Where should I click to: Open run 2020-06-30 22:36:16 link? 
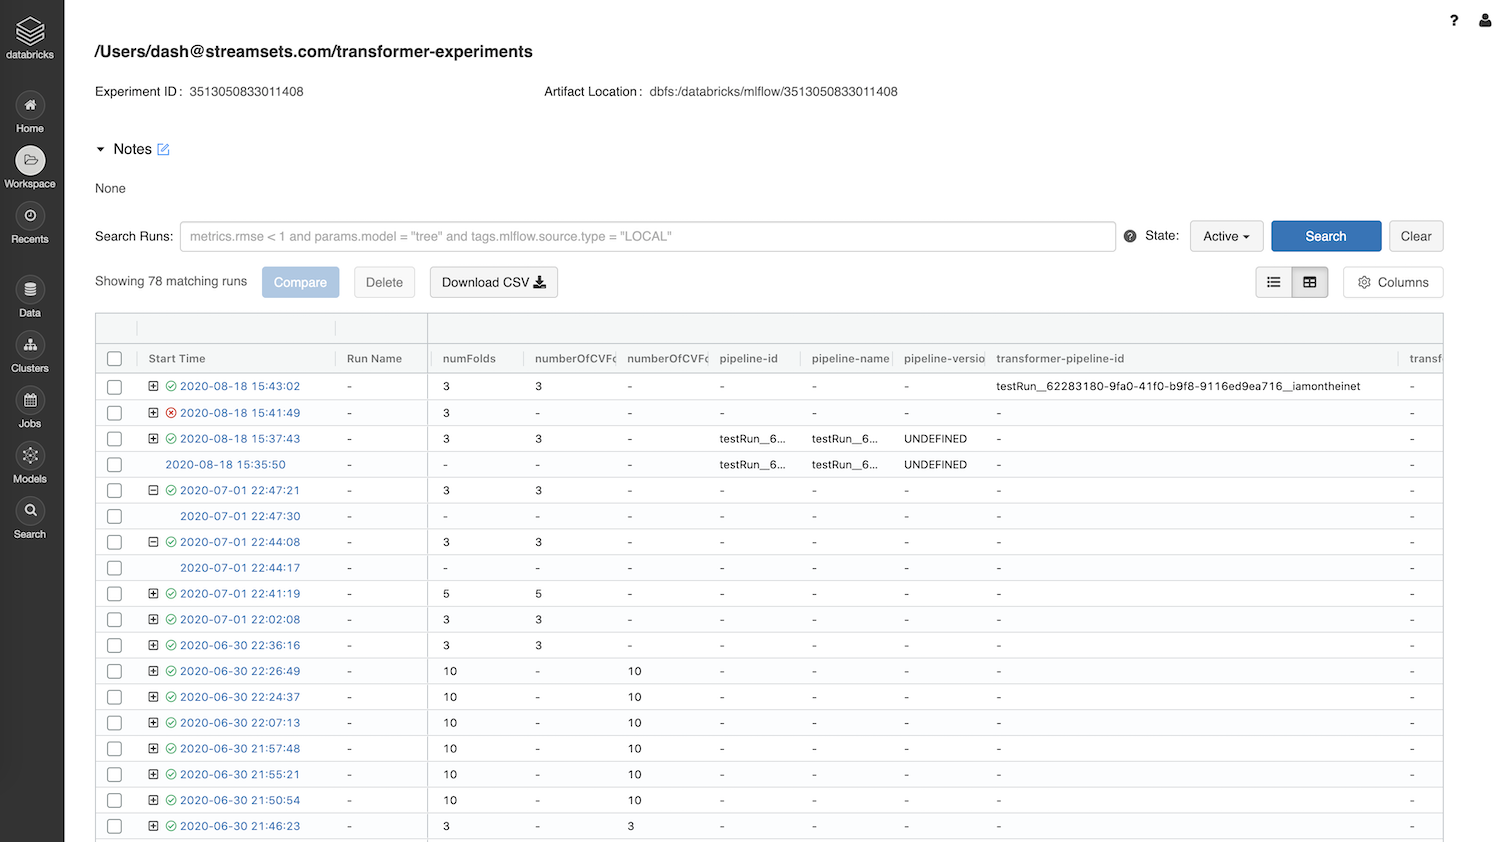[x=240, y=646]
